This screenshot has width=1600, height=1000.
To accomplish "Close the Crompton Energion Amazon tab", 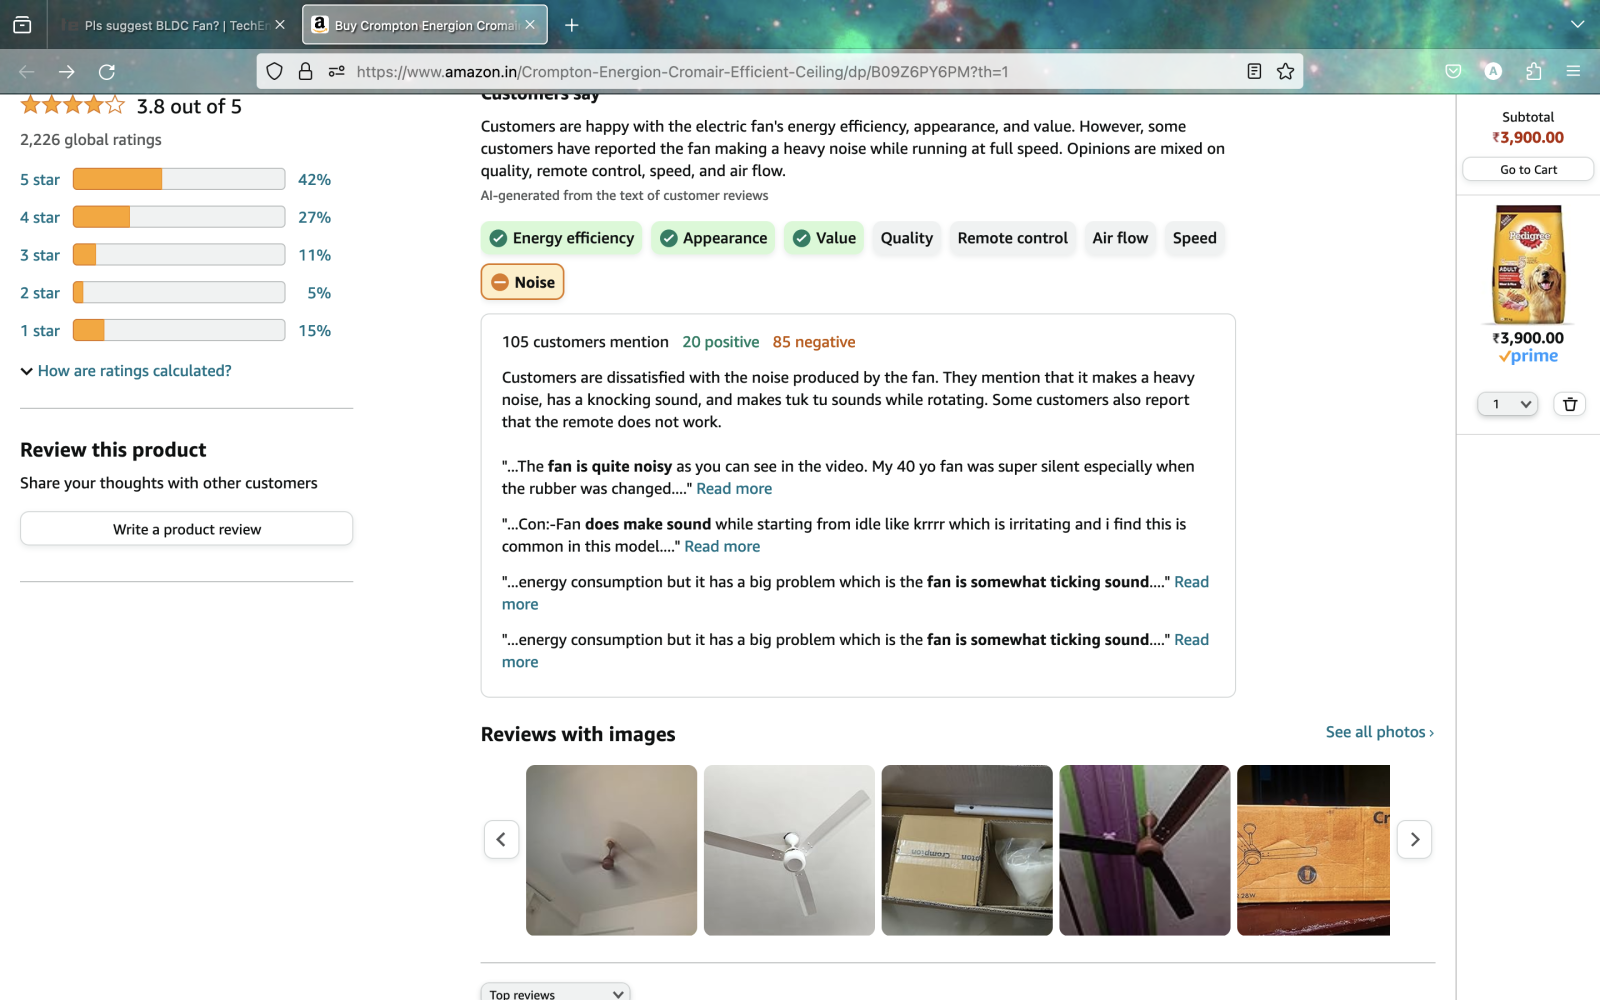I will pyautogui.click(x=530, y=25).
